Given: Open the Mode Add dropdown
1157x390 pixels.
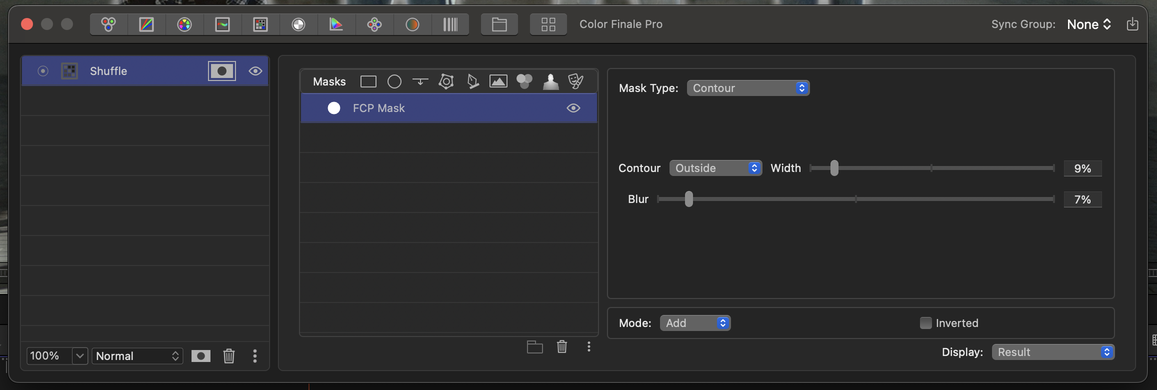Looking at the screenshot, I should click(695, 323).
